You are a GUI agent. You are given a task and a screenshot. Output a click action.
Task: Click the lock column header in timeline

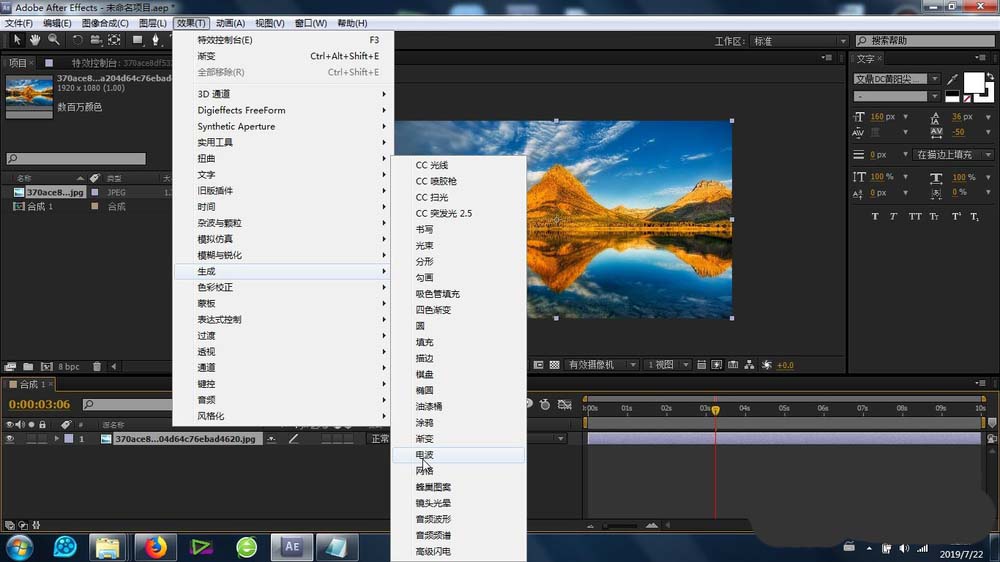[x=42, y=424]
